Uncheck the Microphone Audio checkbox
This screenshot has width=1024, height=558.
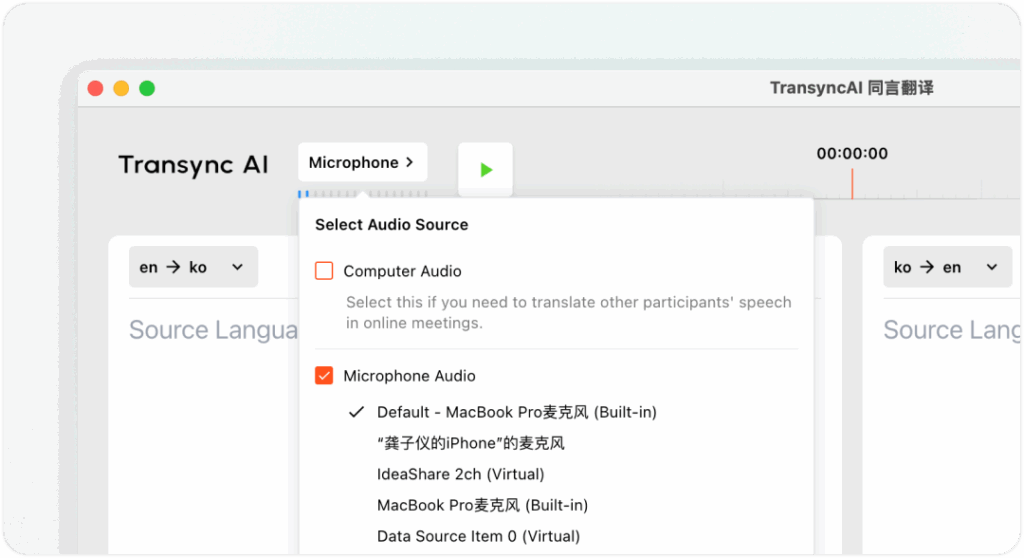(x=324, y=376)
